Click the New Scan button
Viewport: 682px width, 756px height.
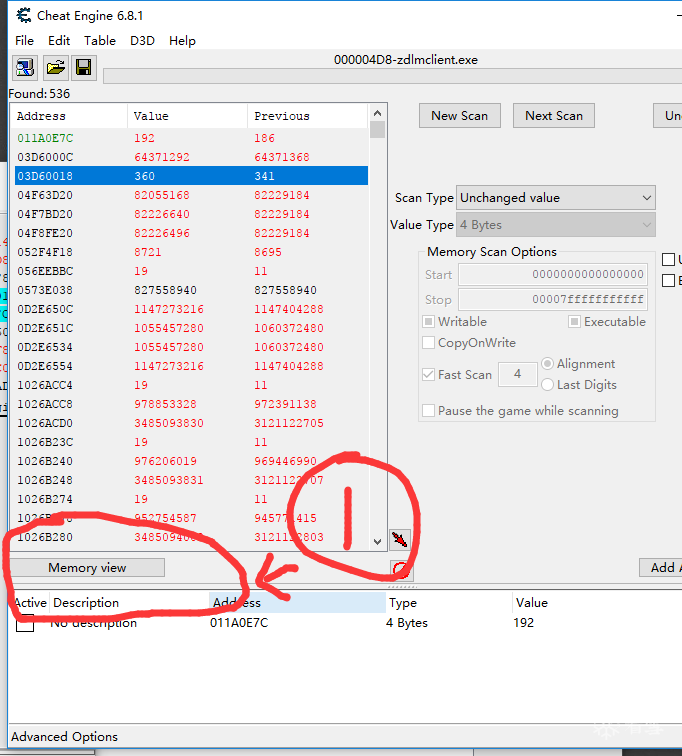[x=459, y=116]
